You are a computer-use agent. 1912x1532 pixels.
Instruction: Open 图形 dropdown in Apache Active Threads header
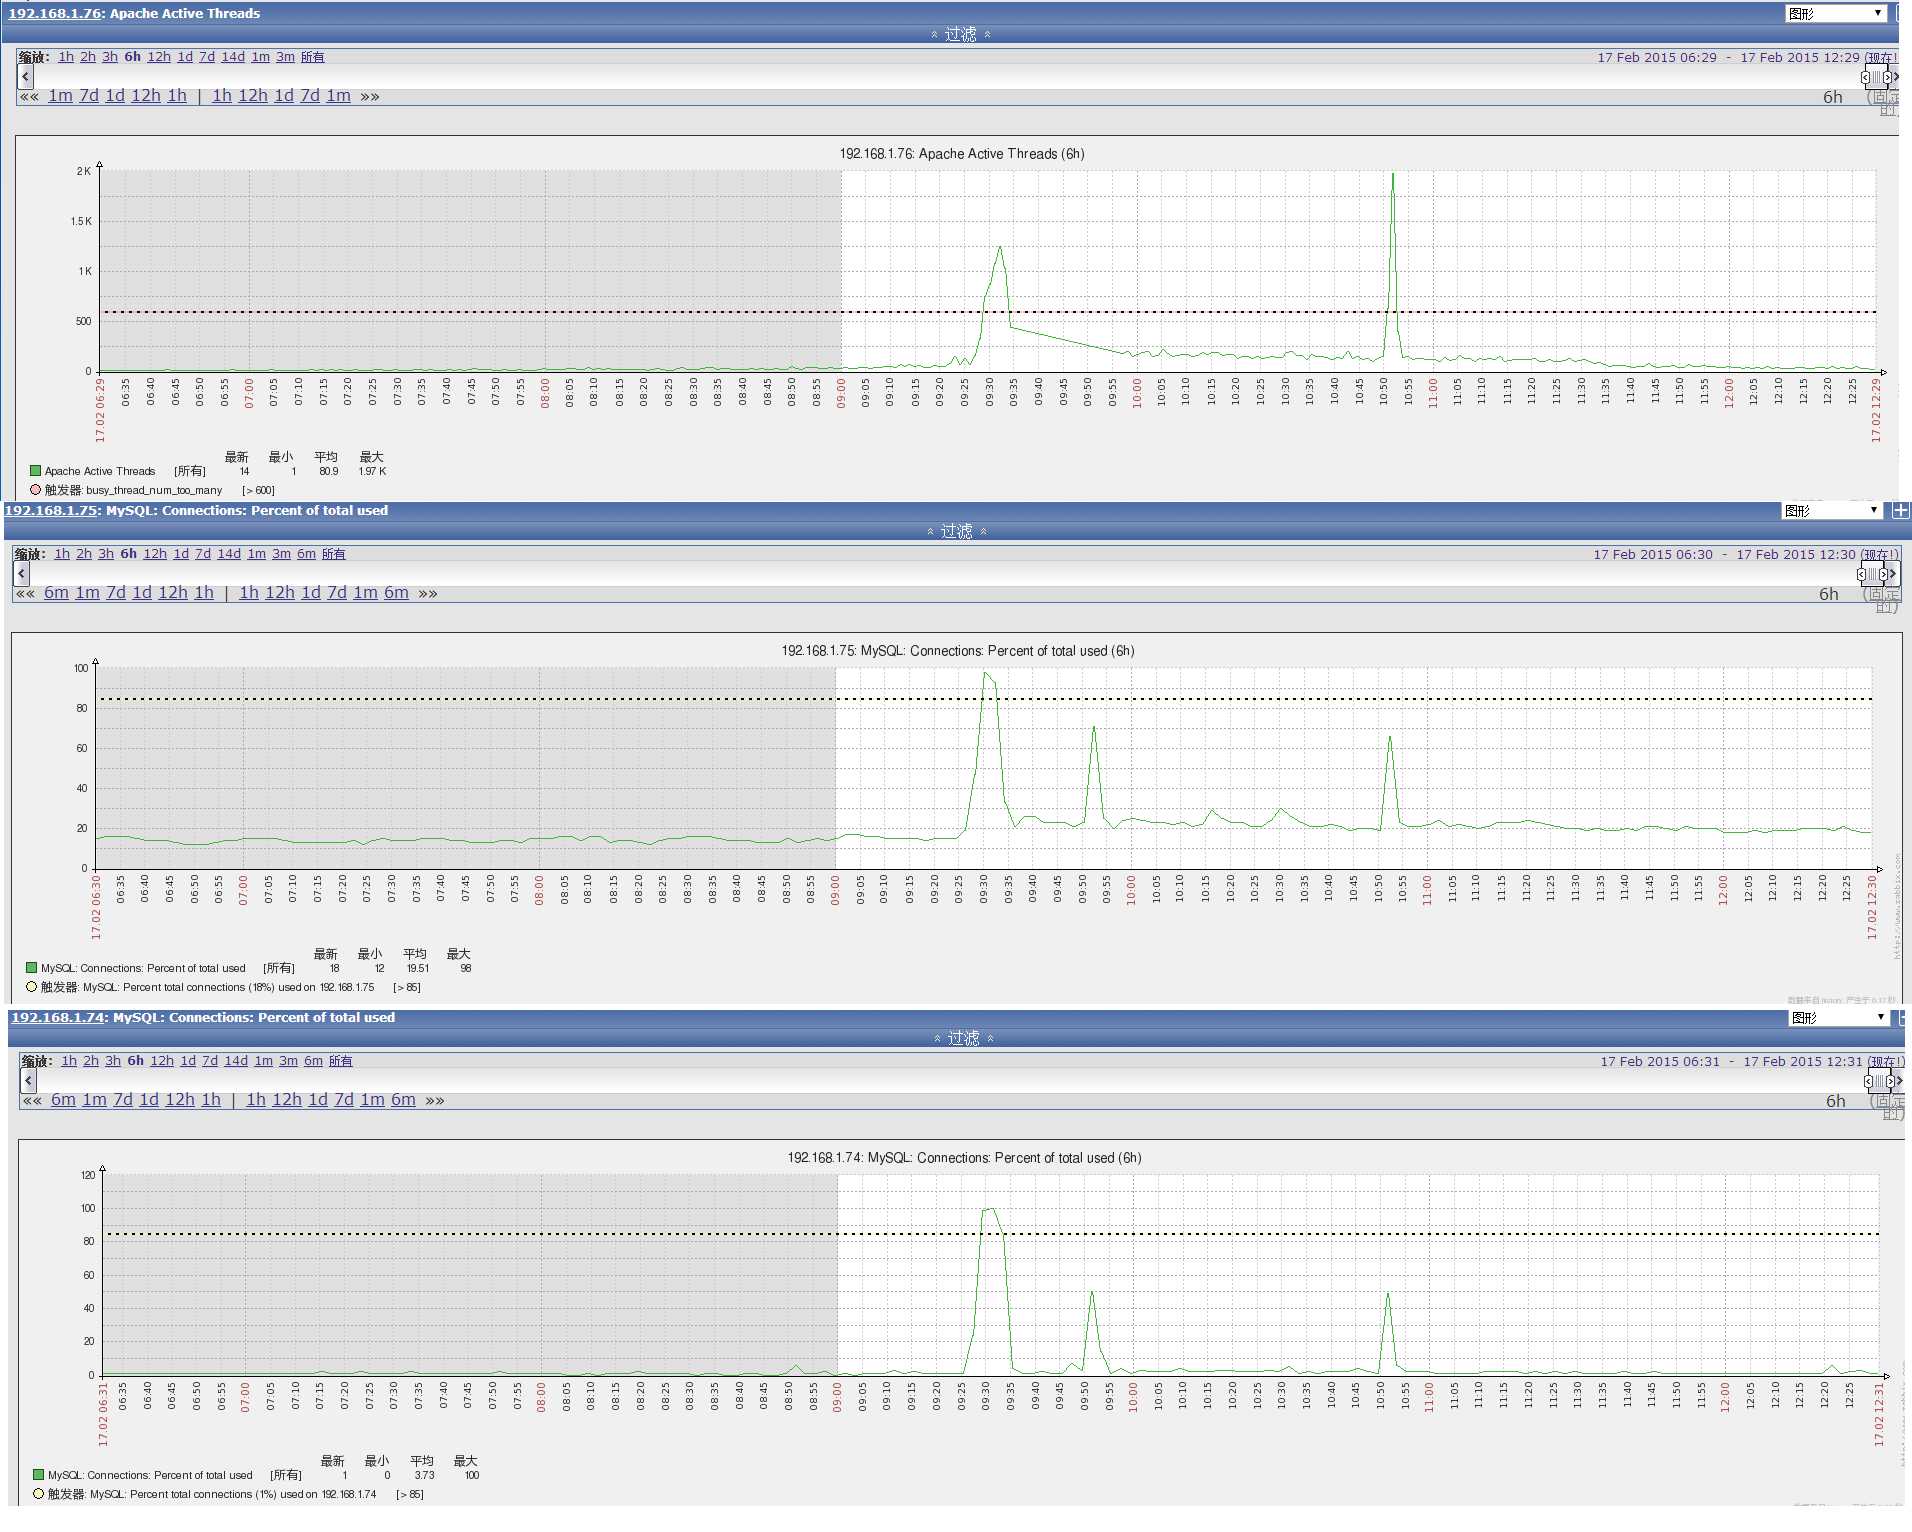pyautogui.click(x=1836, y=13)
